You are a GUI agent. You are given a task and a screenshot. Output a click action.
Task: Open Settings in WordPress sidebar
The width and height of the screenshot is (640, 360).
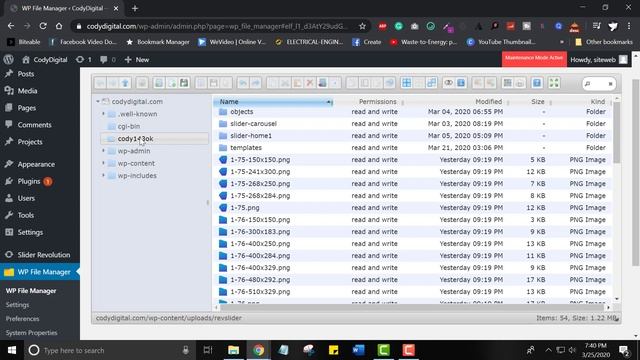(x=30, y=232)
